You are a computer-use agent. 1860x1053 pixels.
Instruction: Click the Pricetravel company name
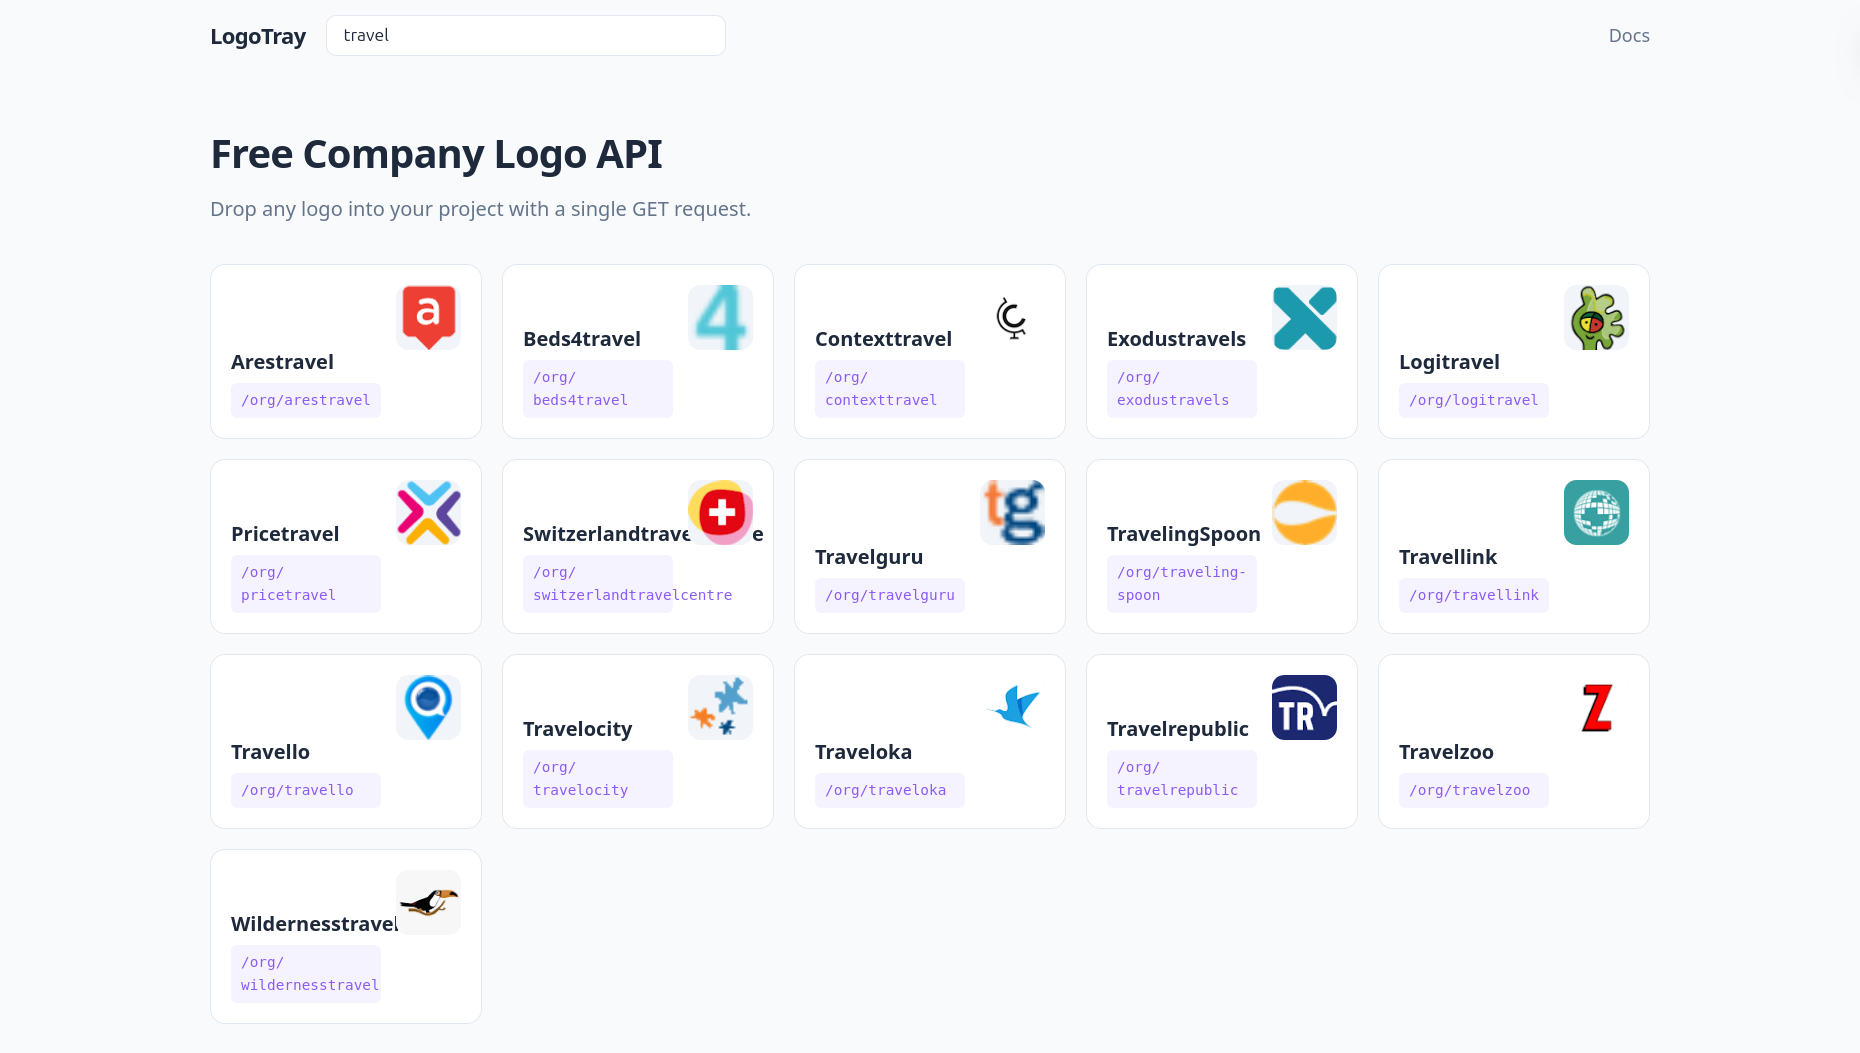click(285, 534)
